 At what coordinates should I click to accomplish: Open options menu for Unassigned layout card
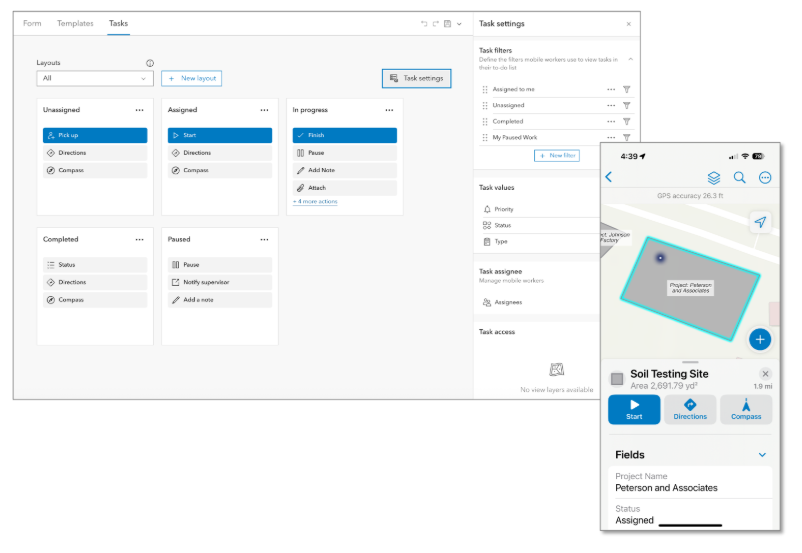tap(140, 110)
